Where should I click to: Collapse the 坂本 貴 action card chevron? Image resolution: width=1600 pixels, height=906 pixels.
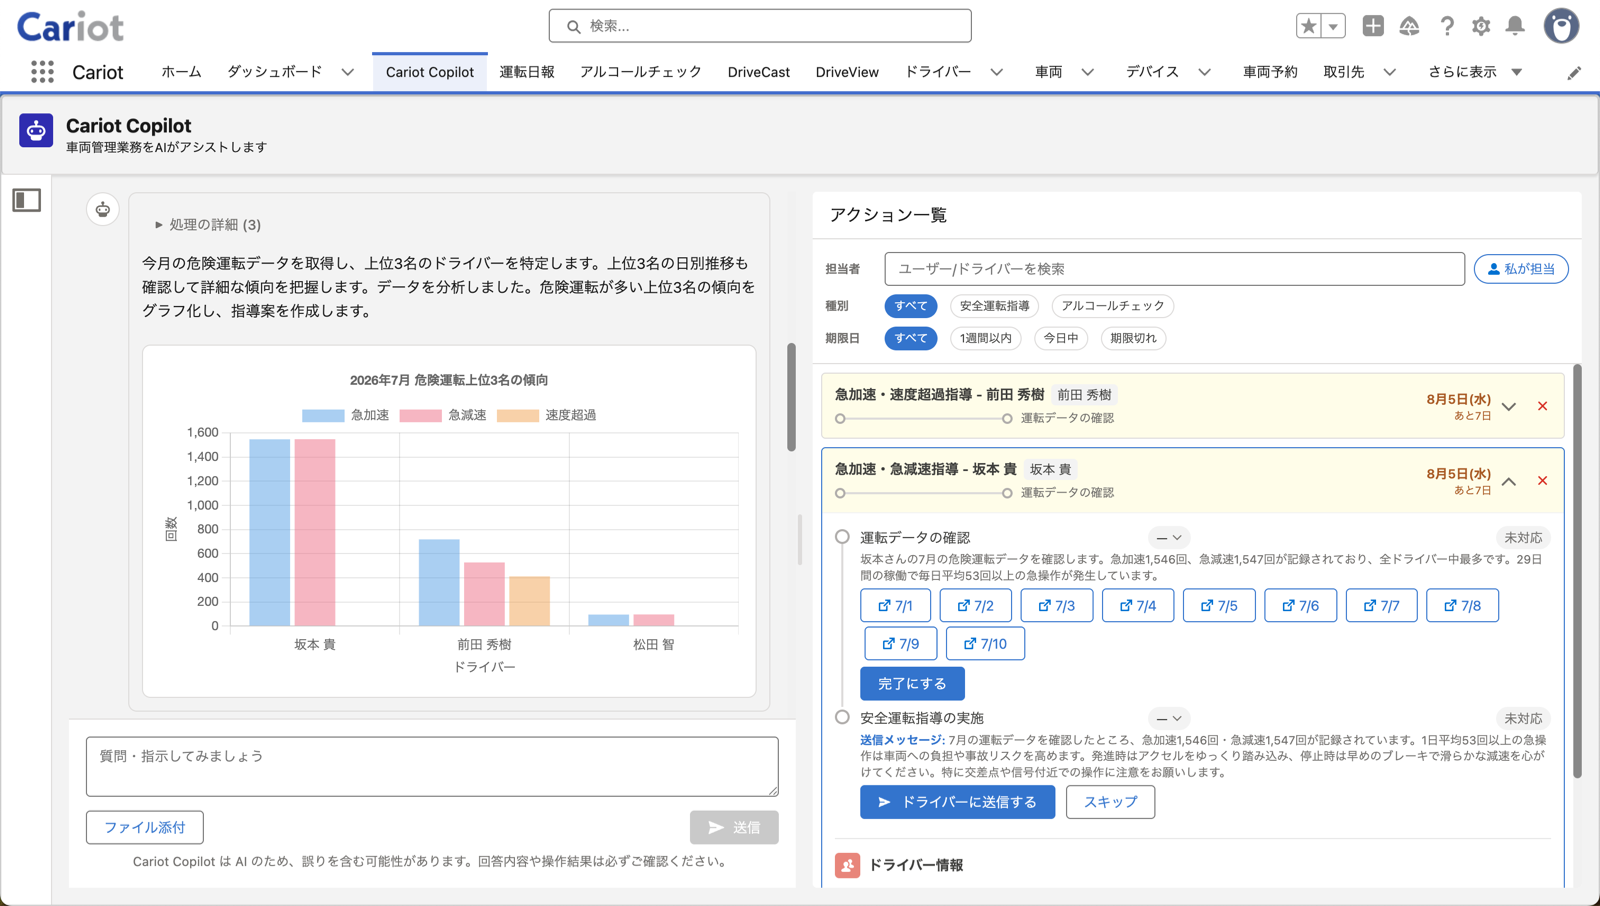click(x=1509, y=481)
